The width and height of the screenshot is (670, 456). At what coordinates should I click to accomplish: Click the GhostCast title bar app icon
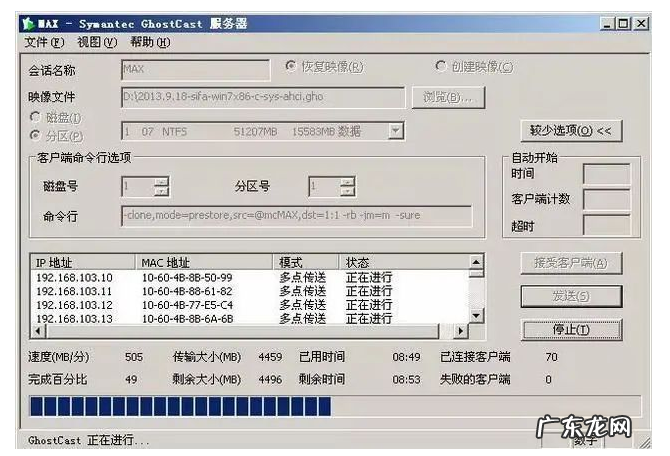(x=28, y=24)
